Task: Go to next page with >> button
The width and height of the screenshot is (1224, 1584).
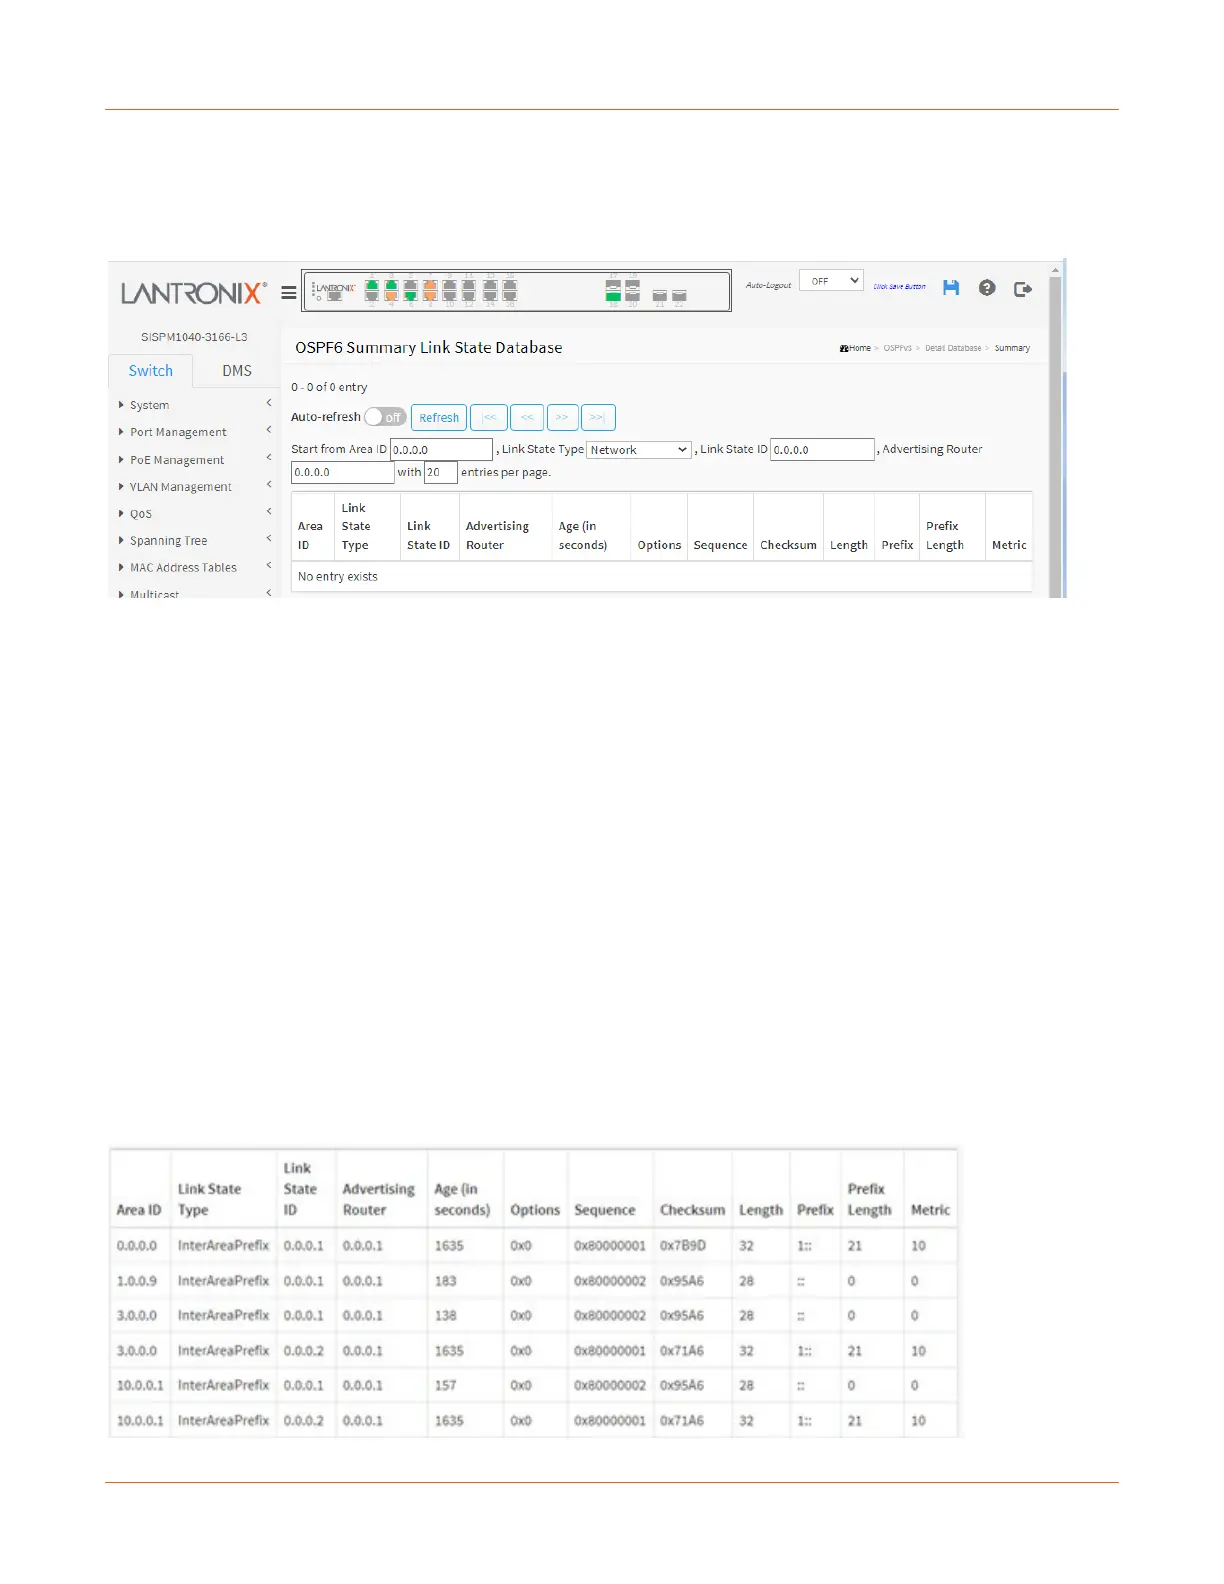Action: (562, 417)
